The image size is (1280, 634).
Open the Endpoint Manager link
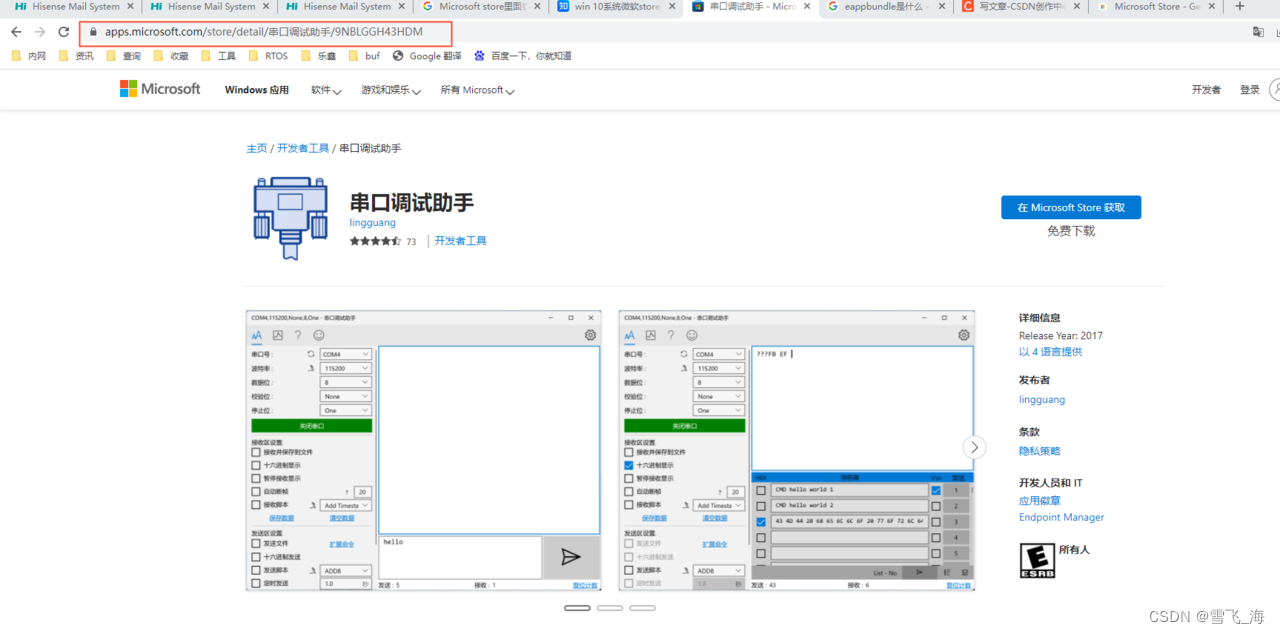pos(1062,517)
